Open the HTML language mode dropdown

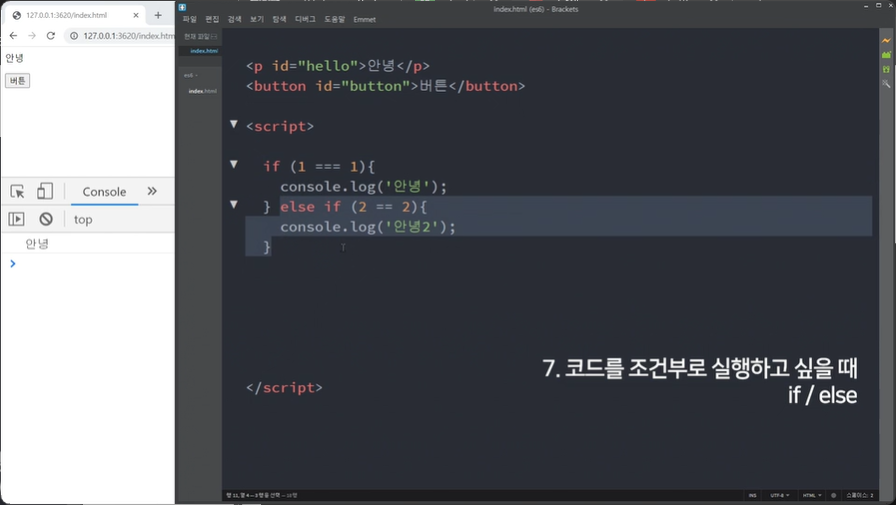811,495
